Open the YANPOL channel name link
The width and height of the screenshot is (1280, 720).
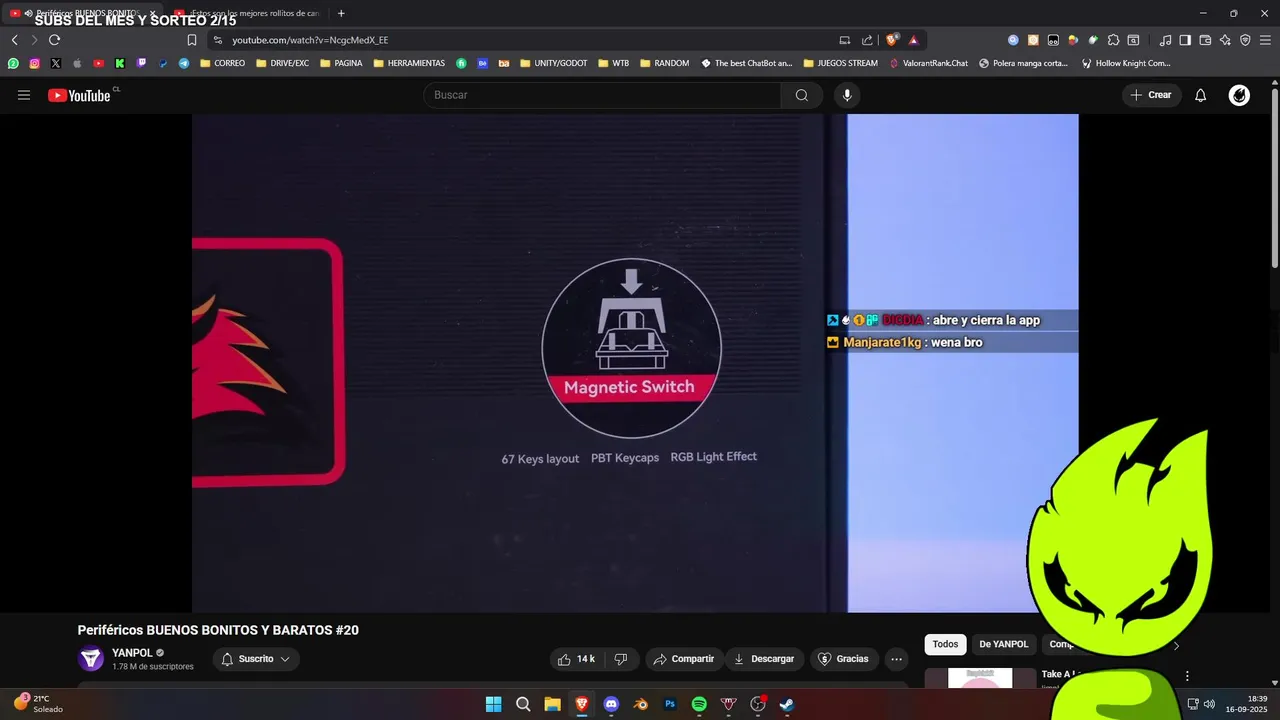point(132,653)
